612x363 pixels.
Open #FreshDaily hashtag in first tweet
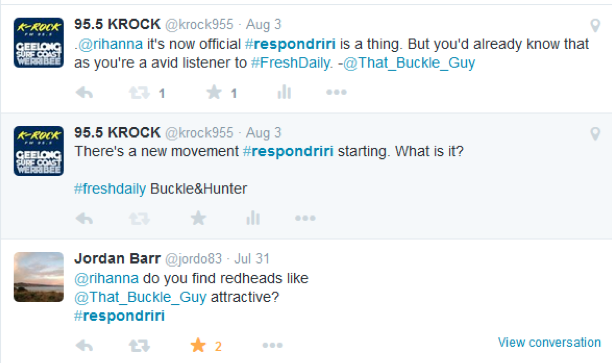click(291, 63)
